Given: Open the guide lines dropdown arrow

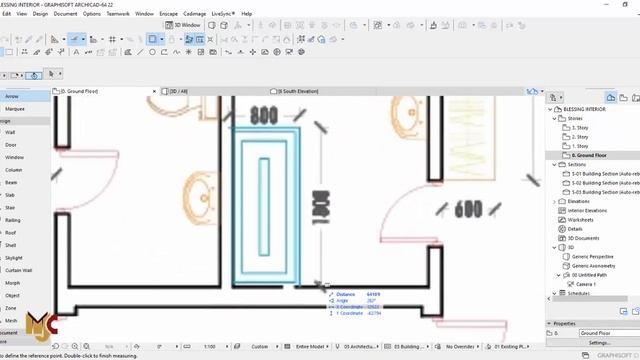Looking at the screenshot, I should (83, 39).
